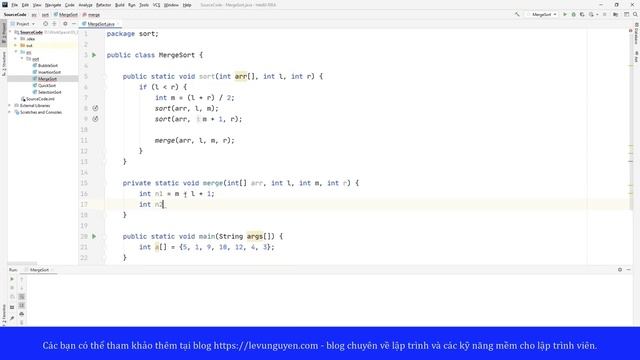The image size is (640, 360).
Task: Close the MergeSort.java editor tab
Action: pyautogui.click(x=118, y=24)
